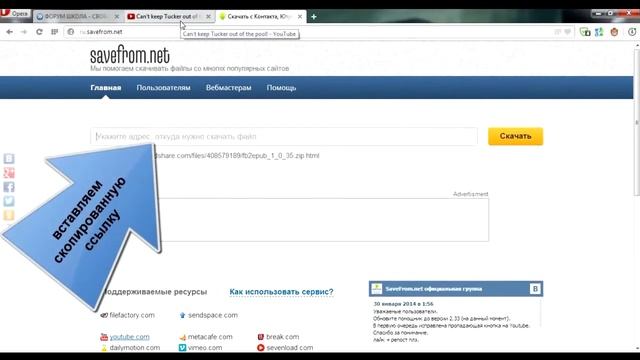
Task: Click the SaveFrom.net официальная группа header
Action: (433, 289)
